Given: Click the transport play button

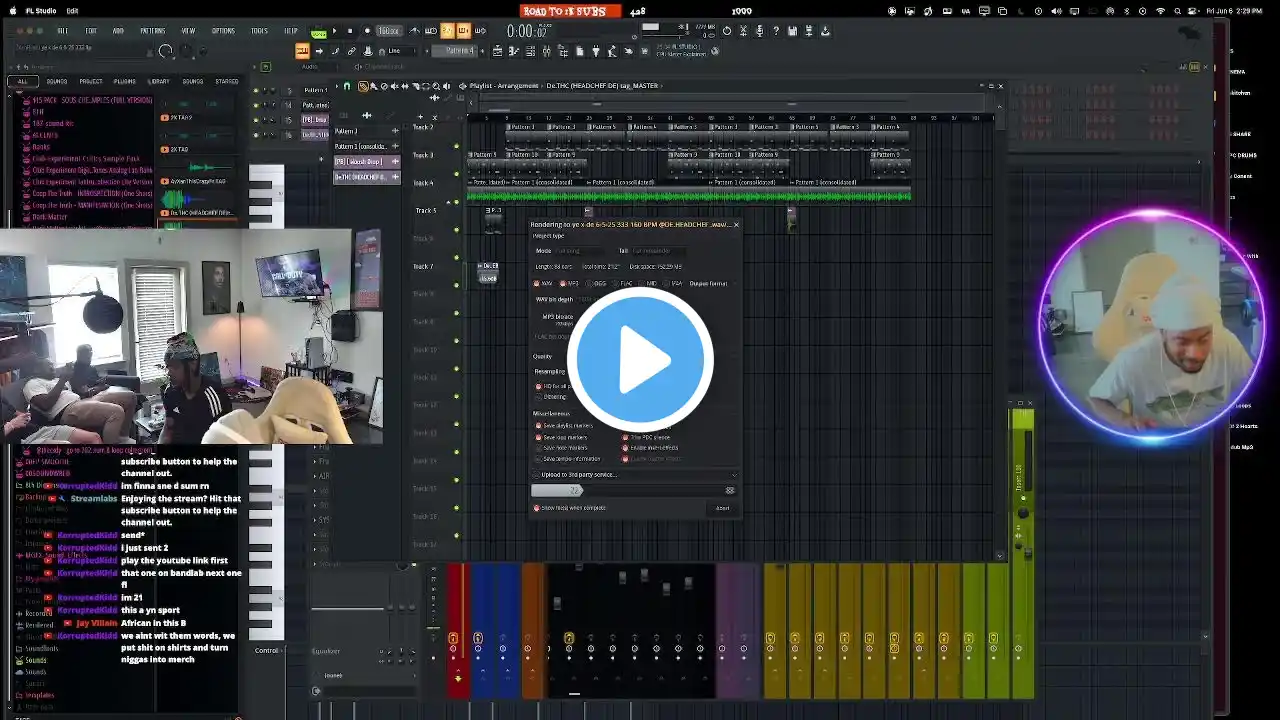Looking at the screenshot, I should click(334, 31).
